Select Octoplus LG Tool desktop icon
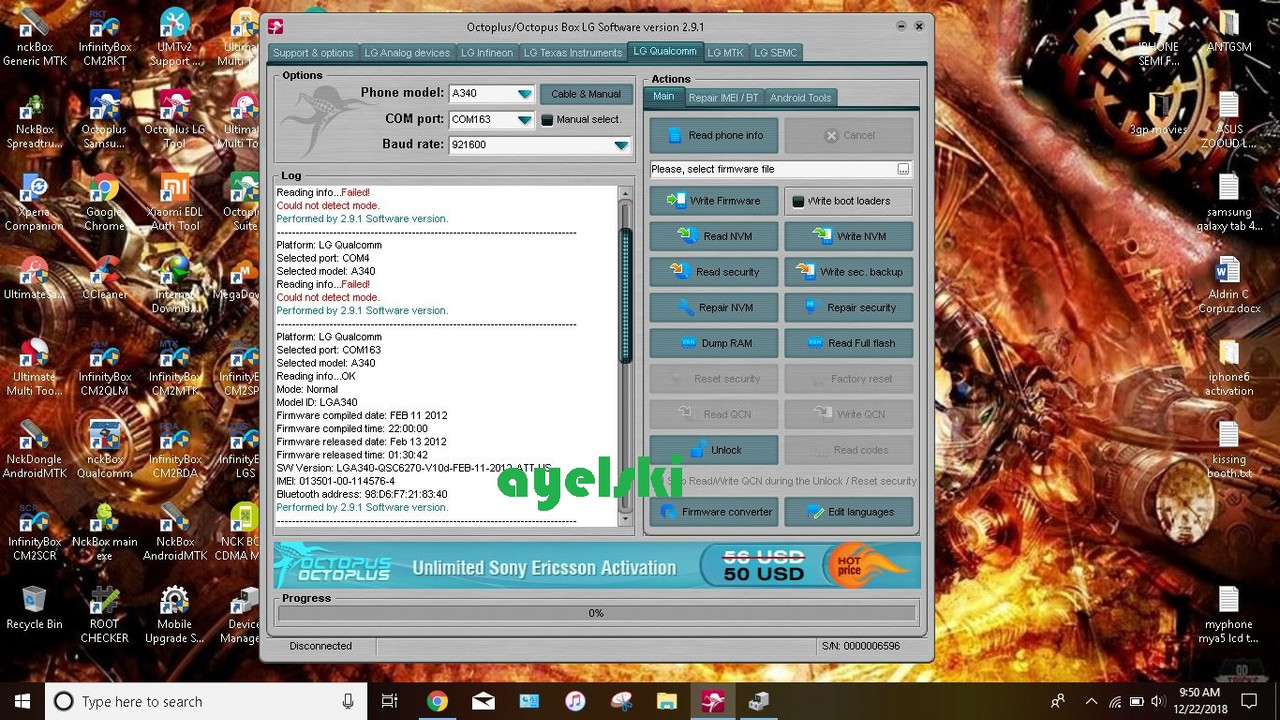 [175, 121]
